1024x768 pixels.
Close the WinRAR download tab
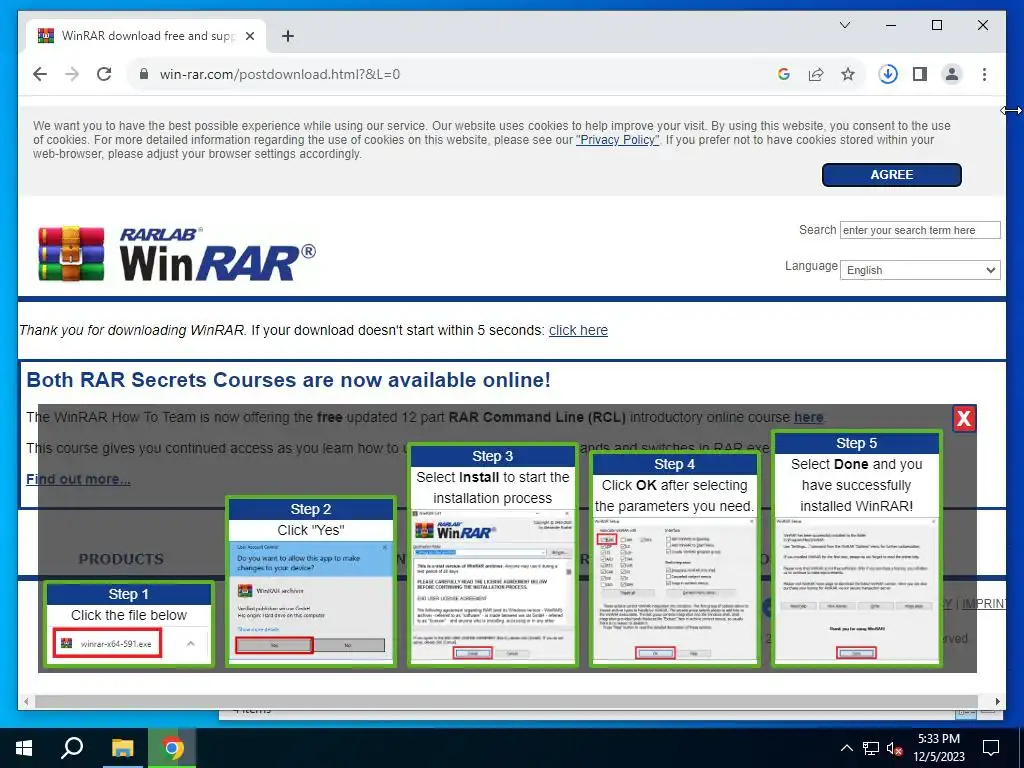[249, 36]
